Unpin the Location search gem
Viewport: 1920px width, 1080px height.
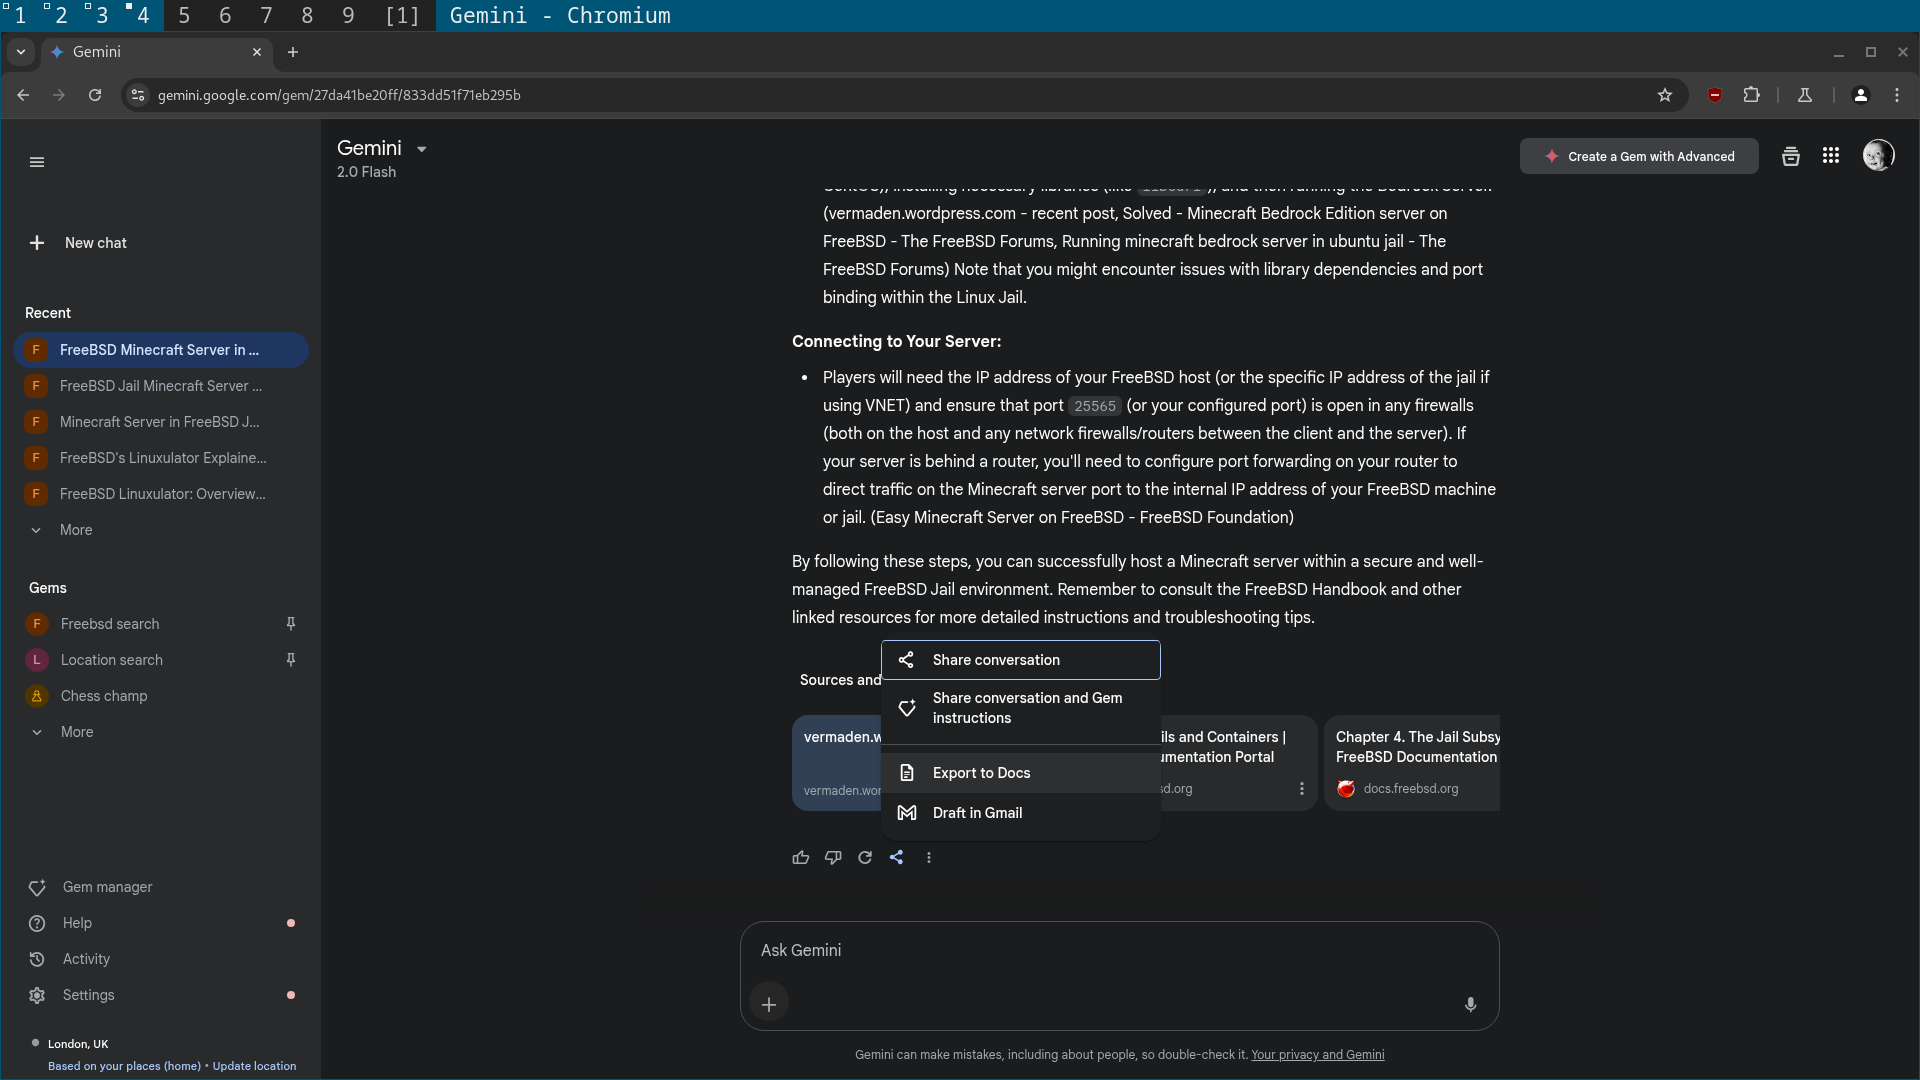coord(291,660)
